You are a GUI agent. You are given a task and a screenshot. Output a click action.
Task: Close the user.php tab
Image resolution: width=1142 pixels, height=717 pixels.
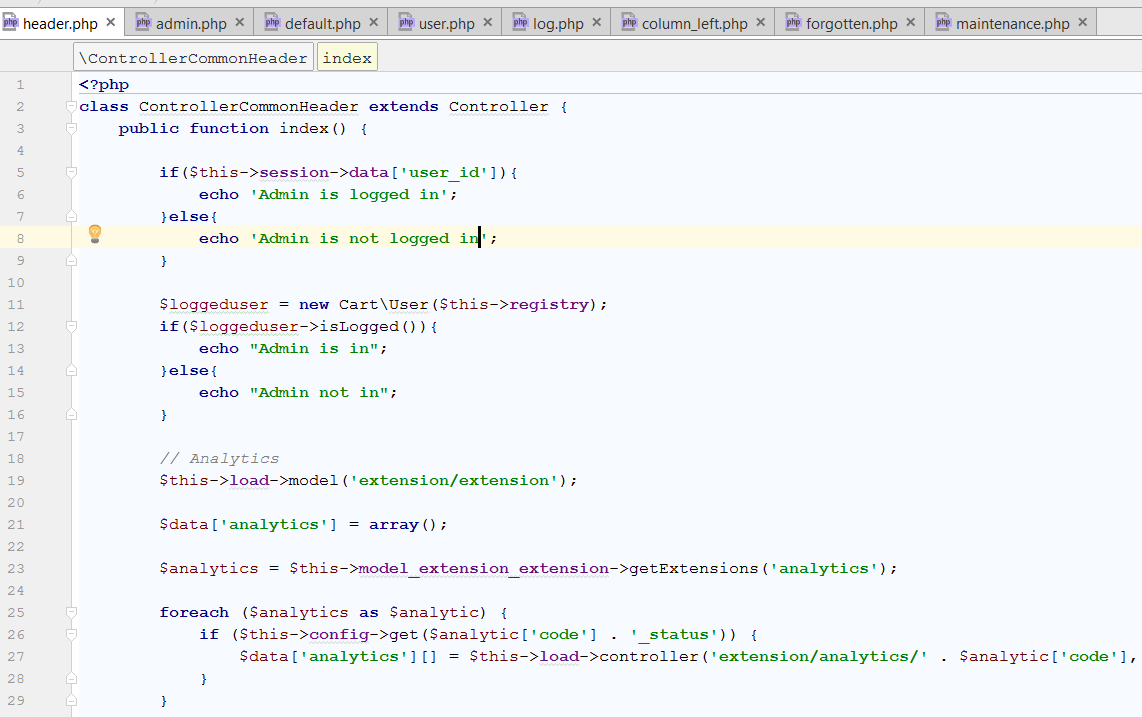pos(487,23)
